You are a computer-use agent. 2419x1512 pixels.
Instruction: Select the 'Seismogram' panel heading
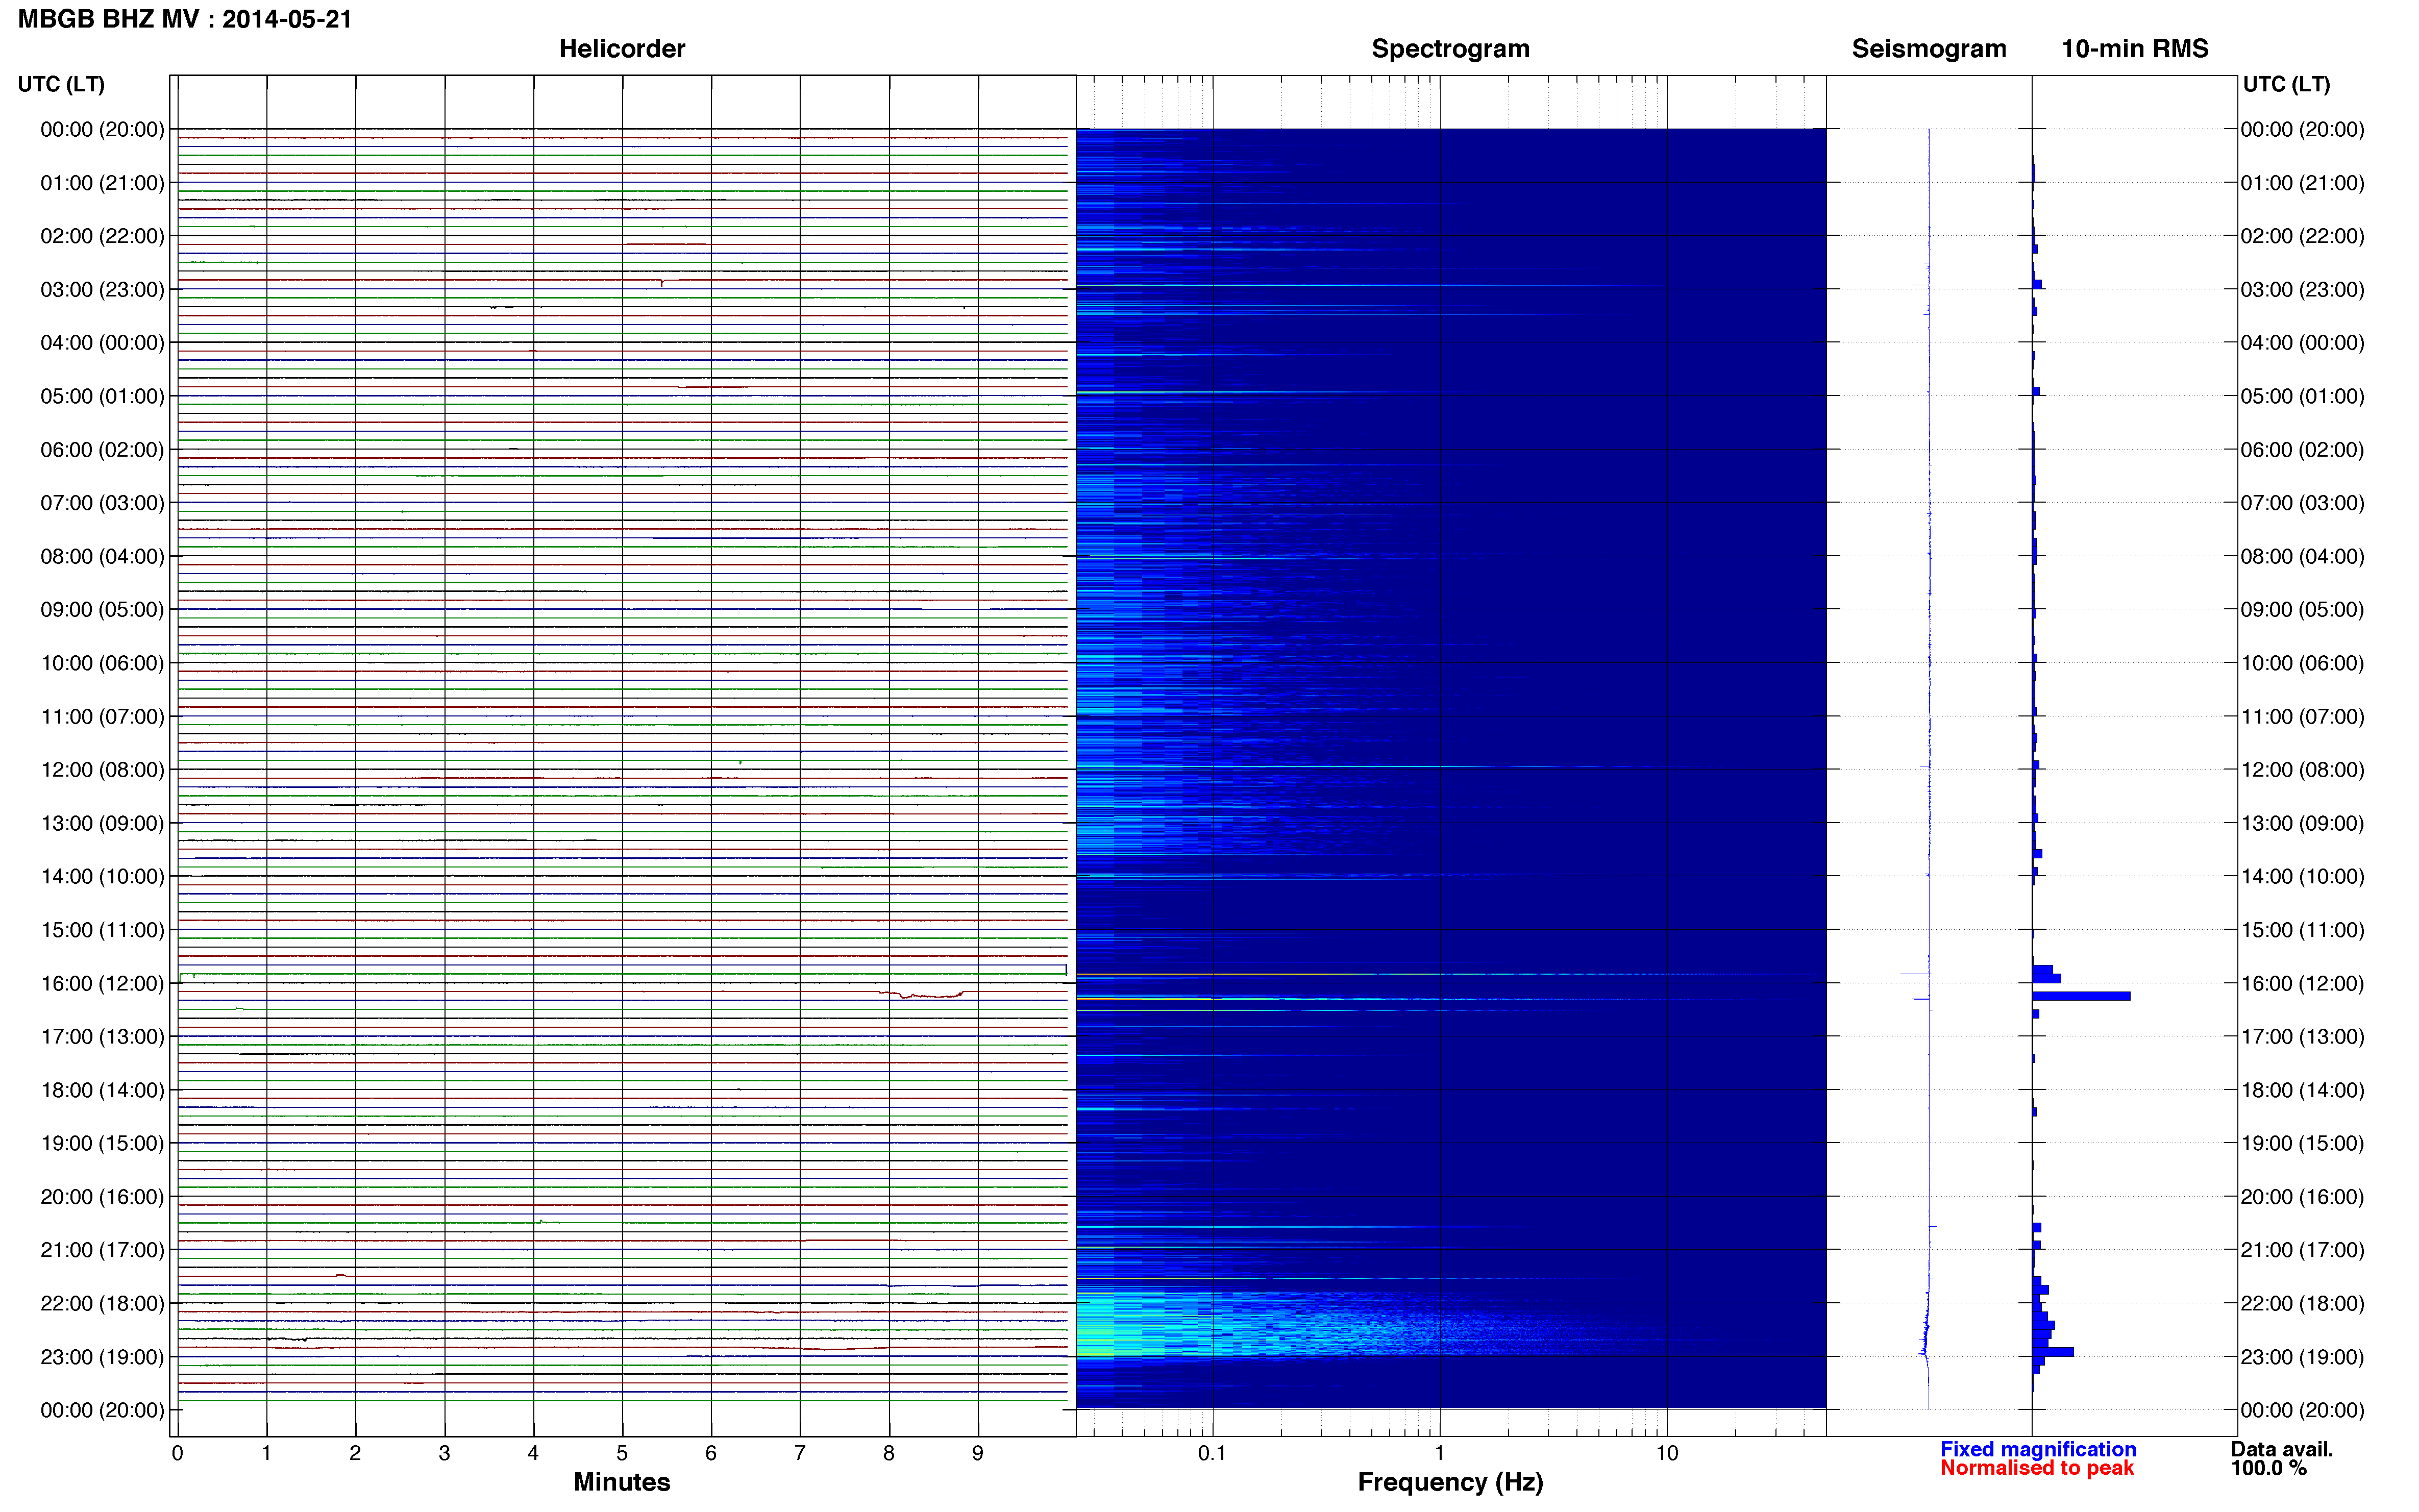(x=1929, y=49)
